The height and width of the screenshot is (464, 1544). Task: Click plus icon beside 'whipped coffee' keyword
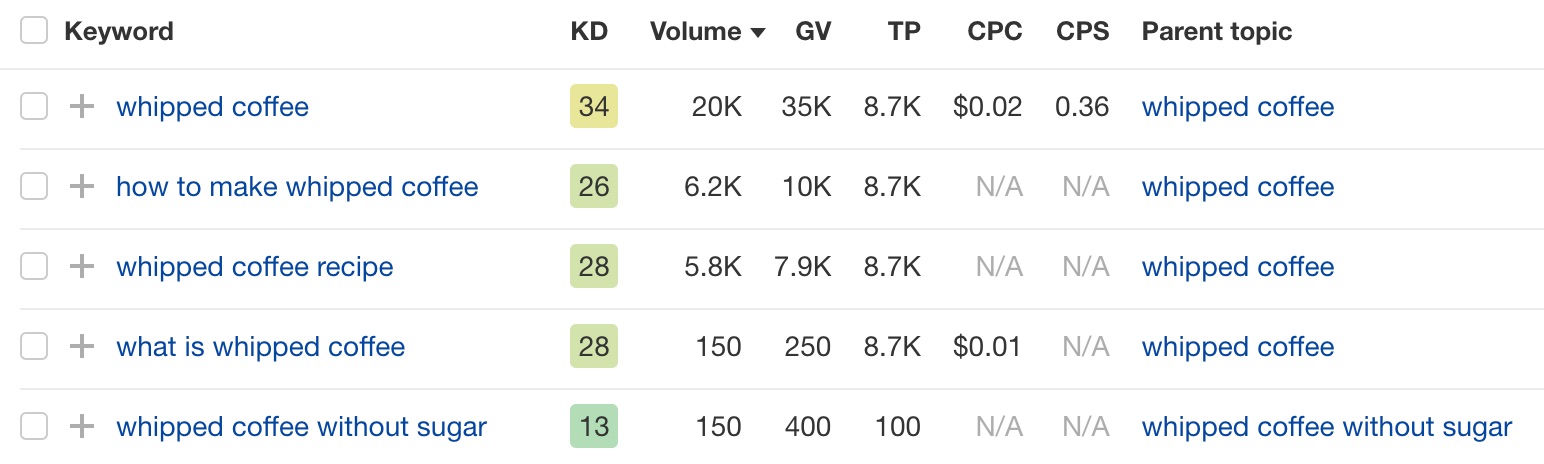pos(82,107)
